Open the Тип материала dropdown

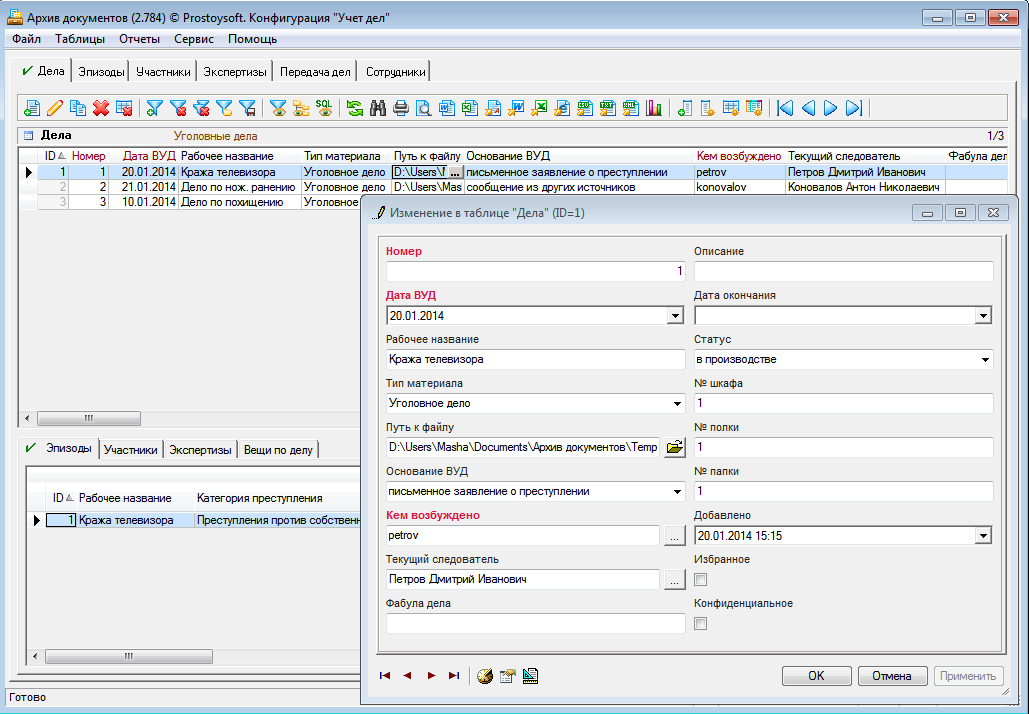(677, 404)
